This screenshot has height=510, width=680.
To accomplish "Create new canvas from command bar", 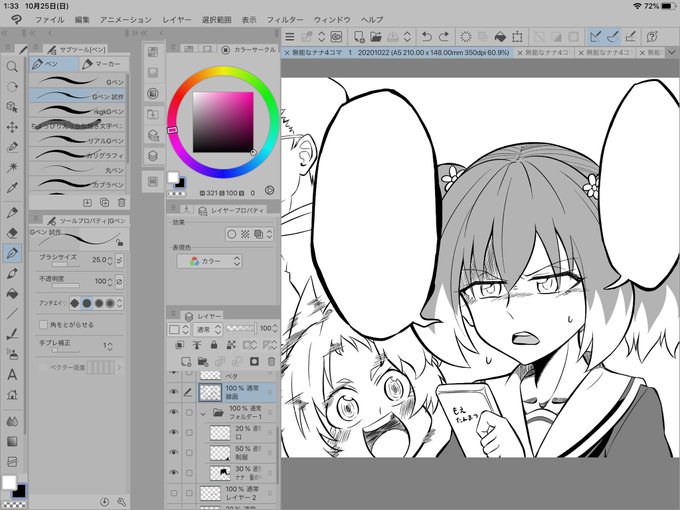I will 359,37.
